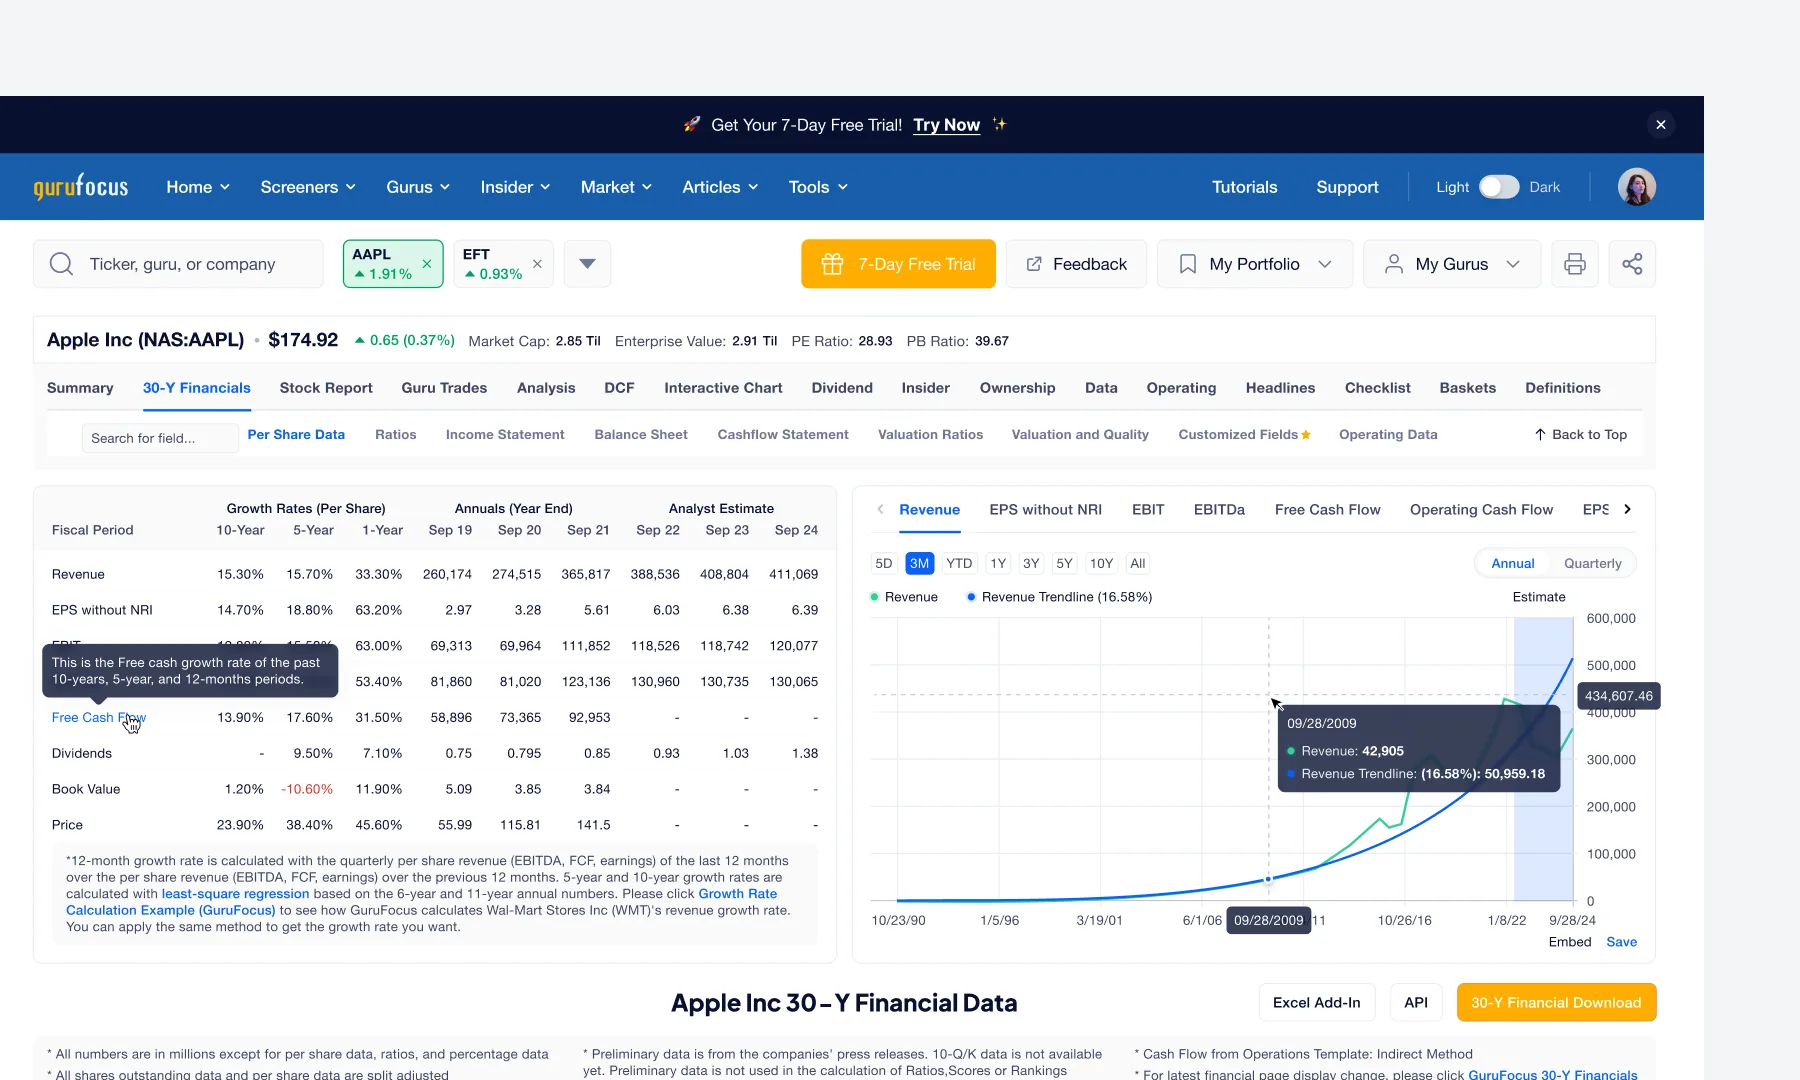Toggle the Light/Dark theme switch
The image size is (1800, 1080).
pos(1499,187)
